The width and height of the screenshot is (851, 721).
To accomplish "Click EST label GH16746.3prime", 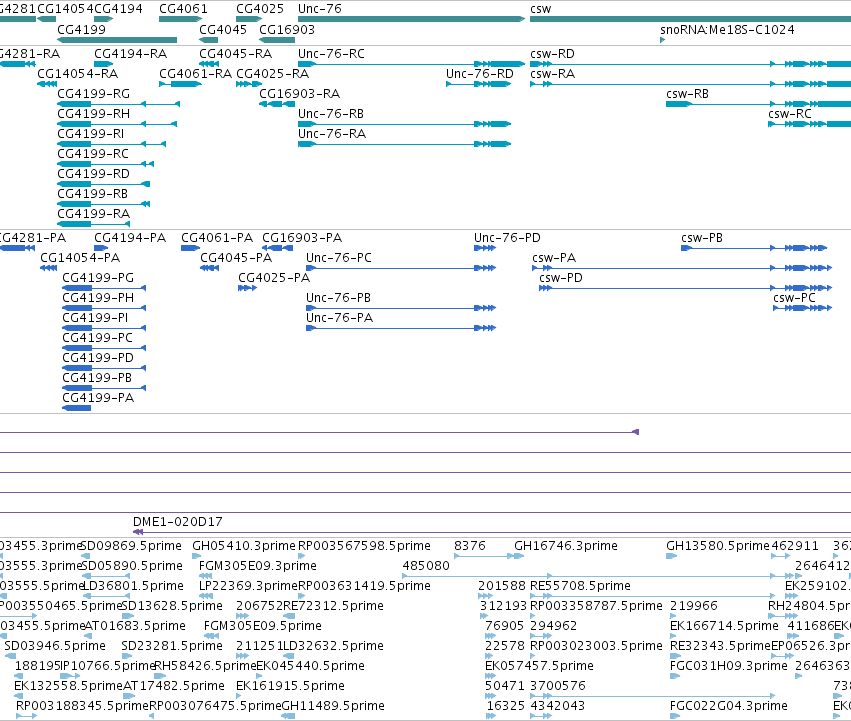I will point(566,546).
